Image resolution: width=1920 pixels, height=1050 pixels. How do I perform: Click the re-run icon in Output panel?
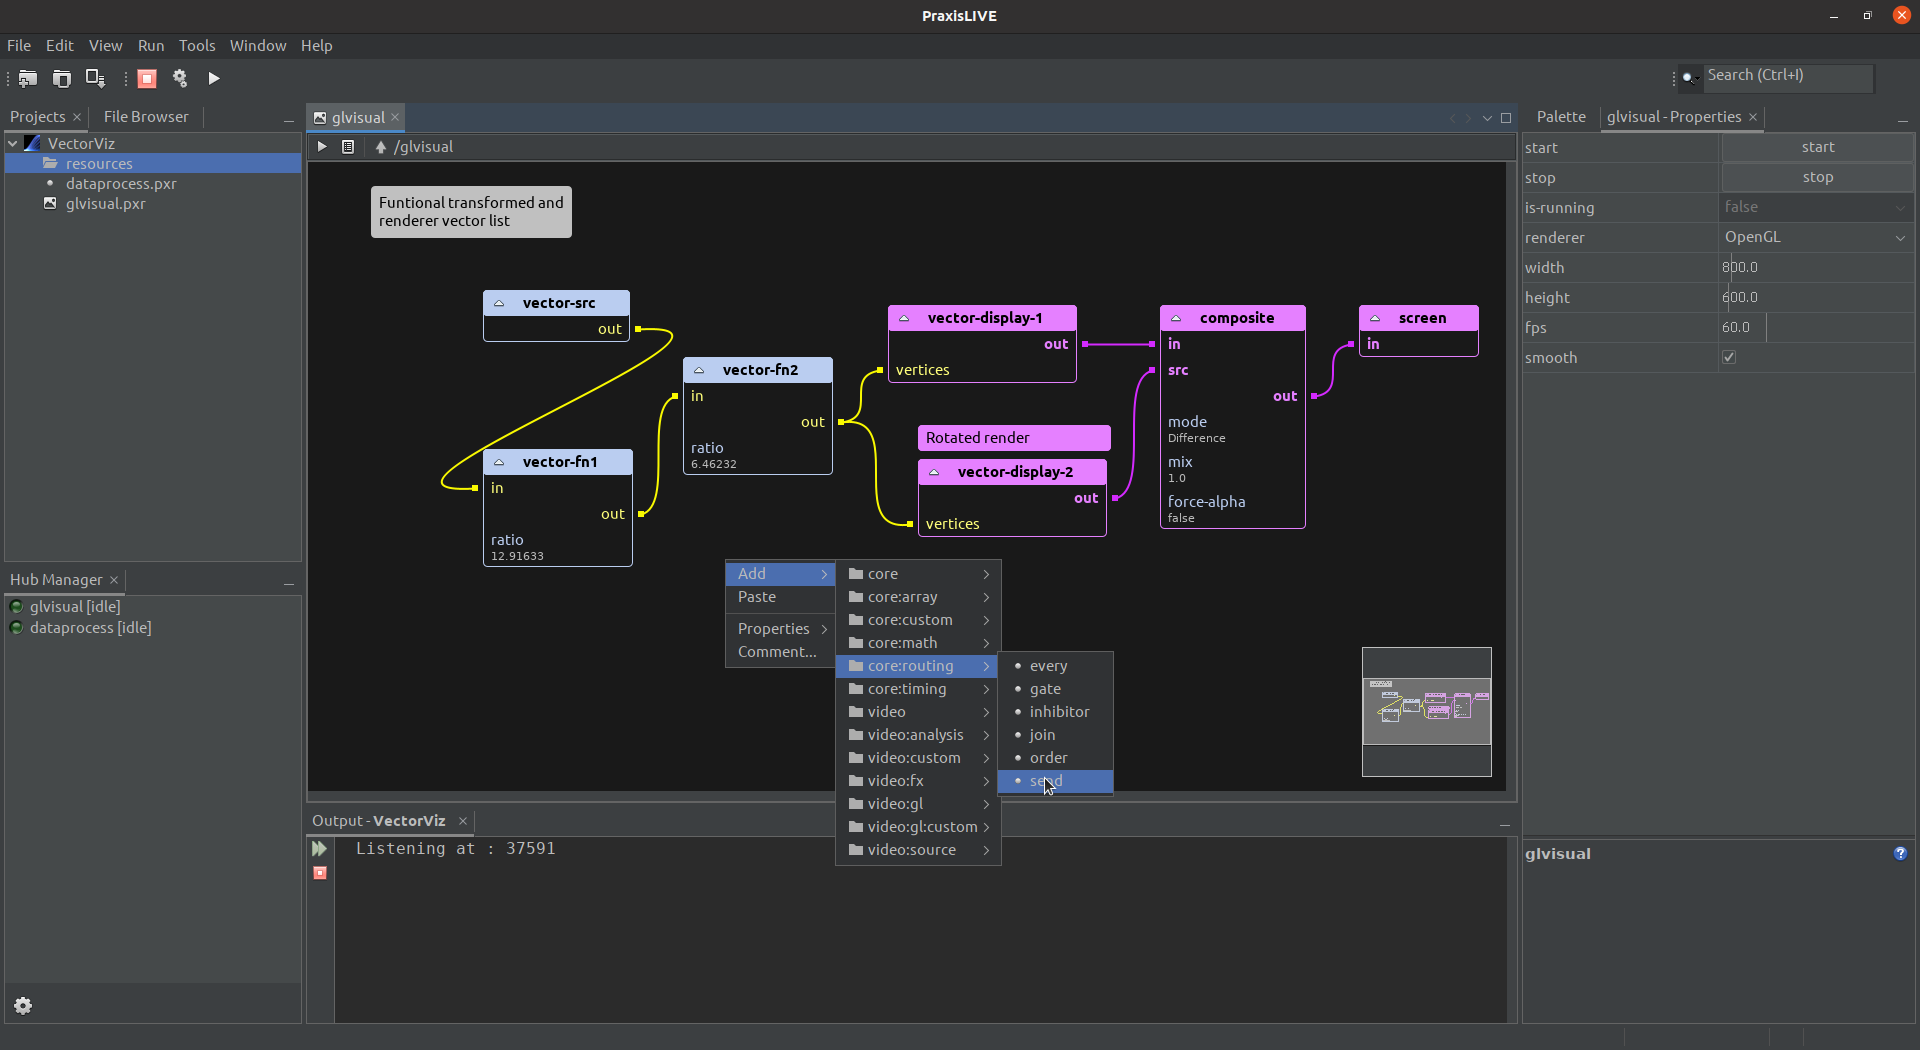click(x=320, y=849)
